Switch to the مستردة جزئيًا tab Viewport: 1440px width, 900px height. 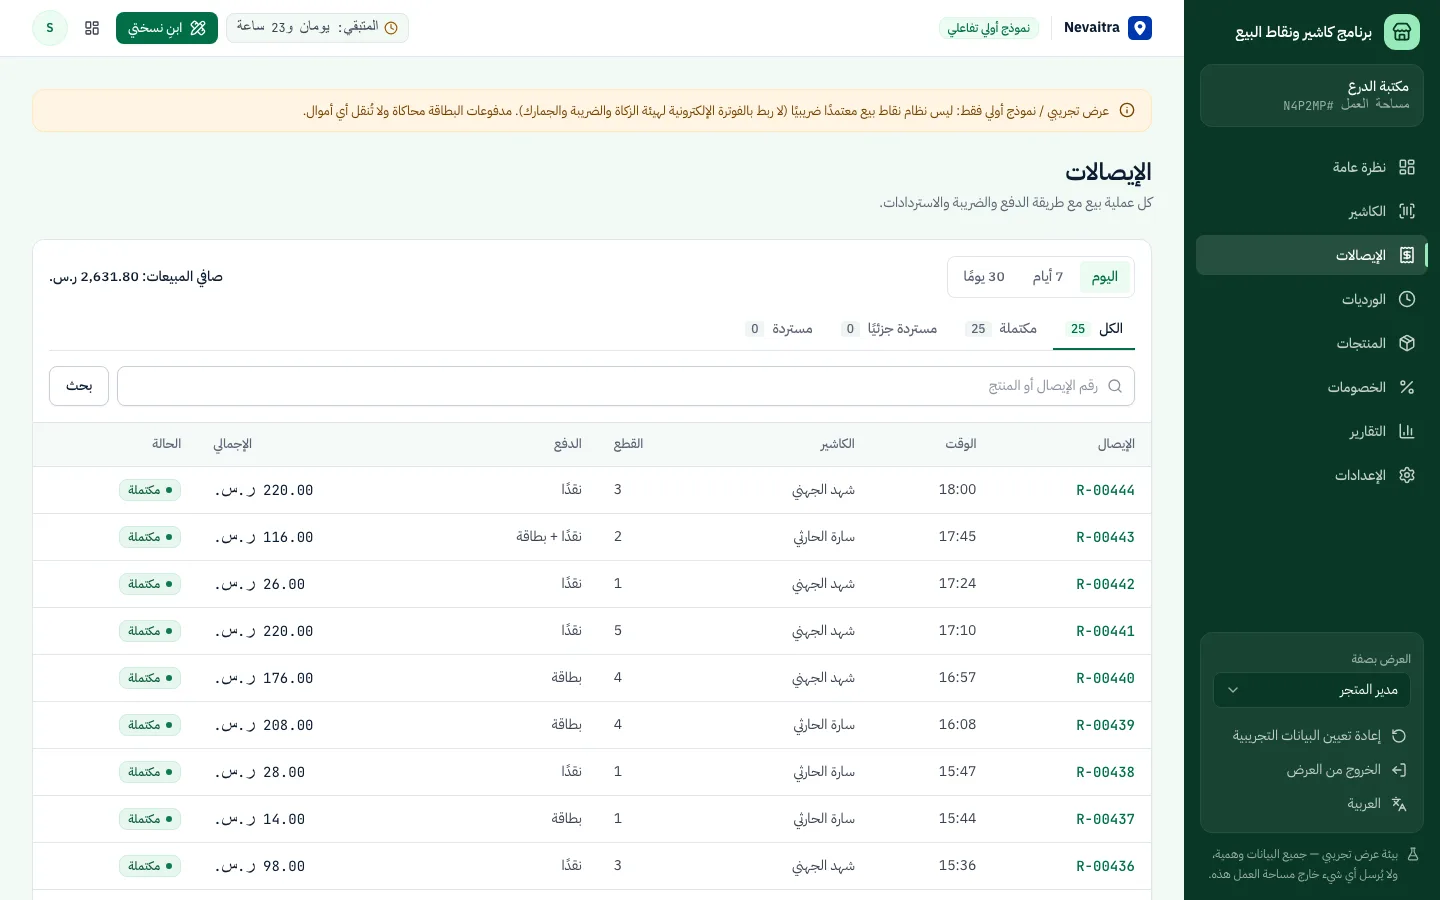click(x=889, y=329)
